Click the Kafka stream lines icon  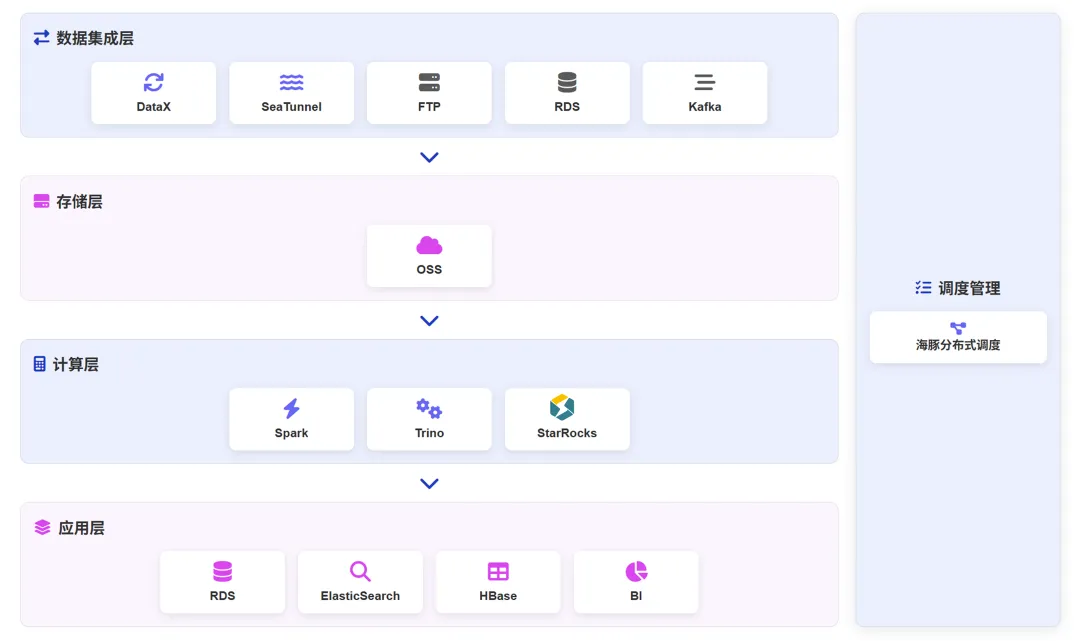point(705,82)
